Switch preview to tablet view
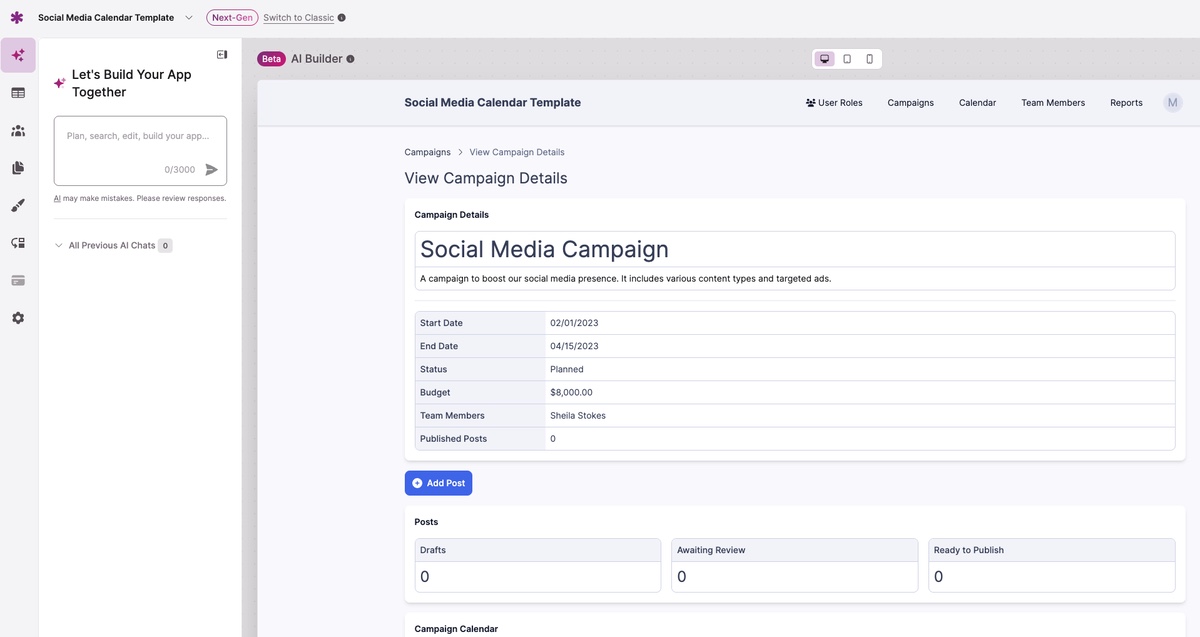 point(847,59)
